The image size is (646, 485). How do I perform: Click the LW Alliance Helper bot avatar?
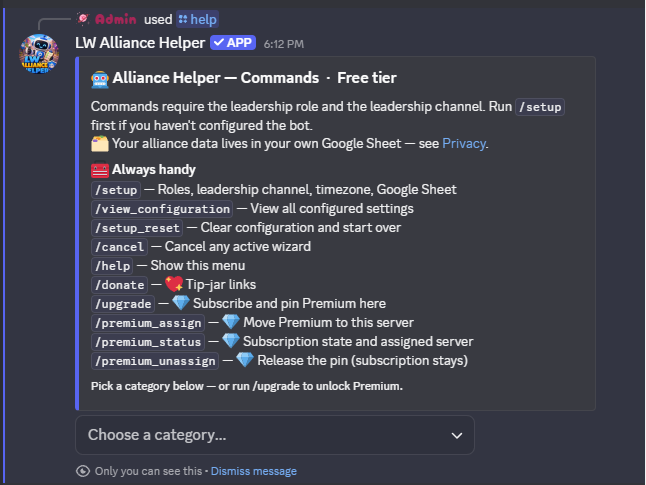(x=39, y=54)
